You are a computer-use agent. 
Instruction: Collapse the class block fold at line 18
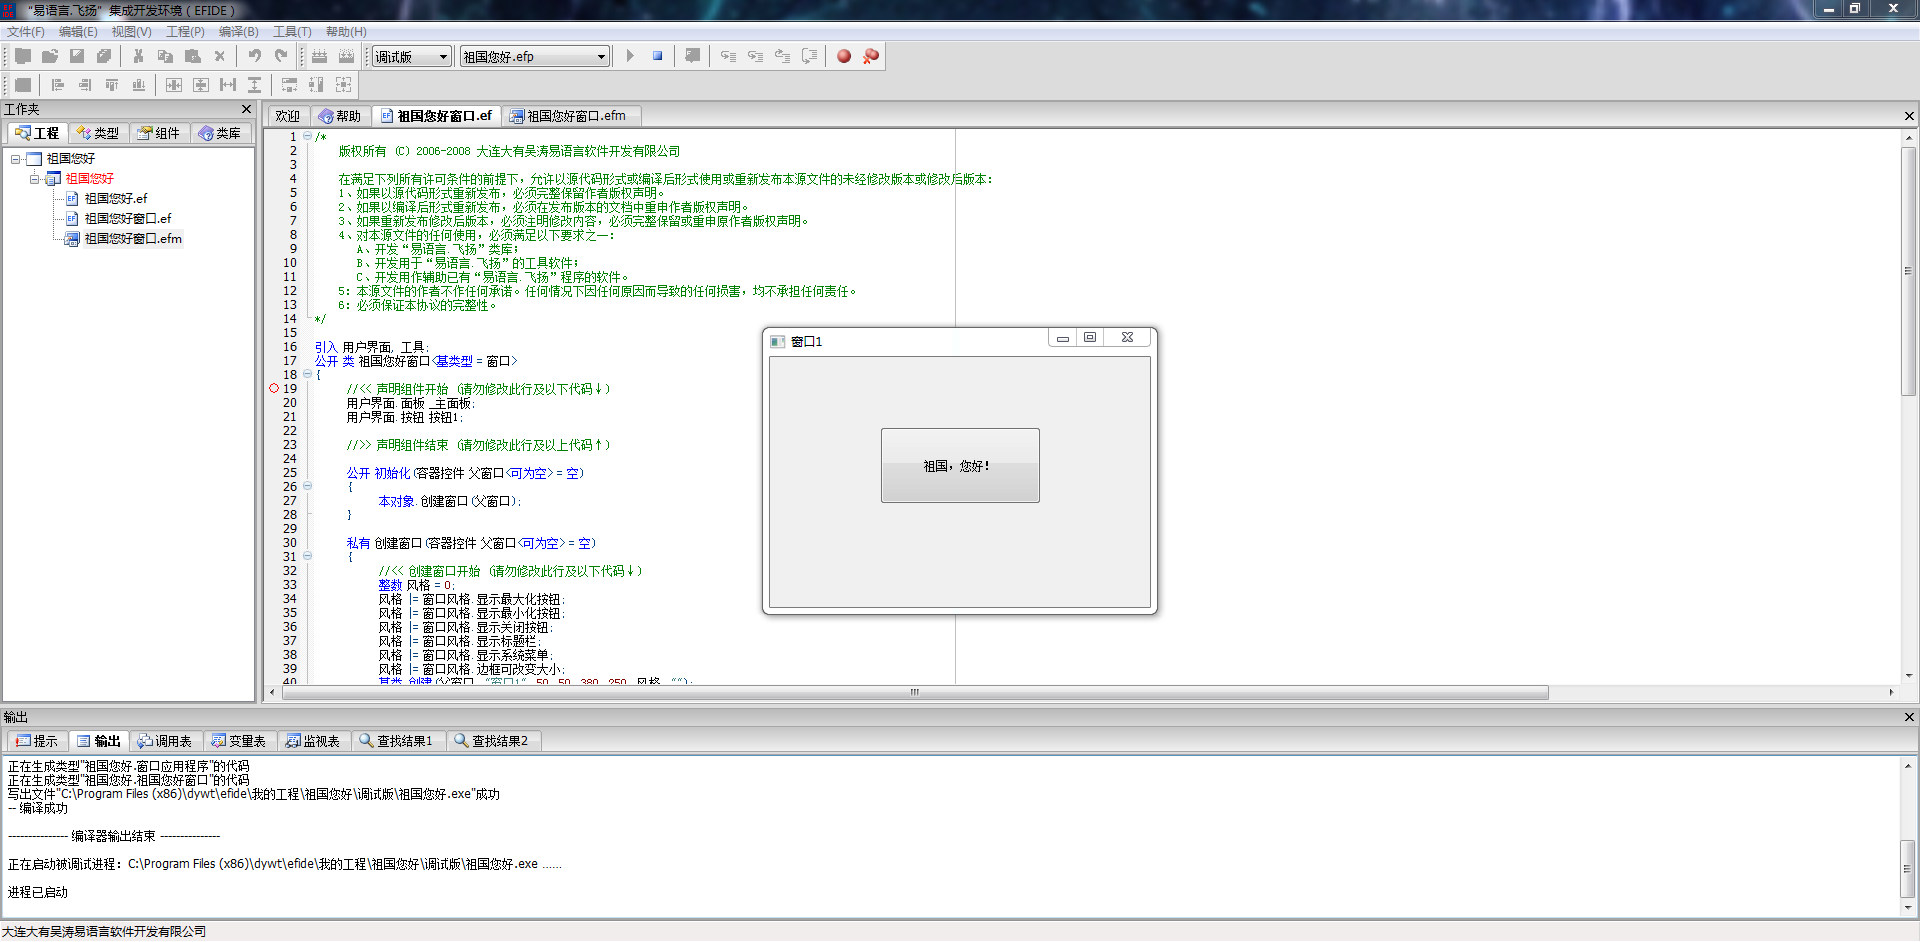pyautogui.click(x=307, y=375)
